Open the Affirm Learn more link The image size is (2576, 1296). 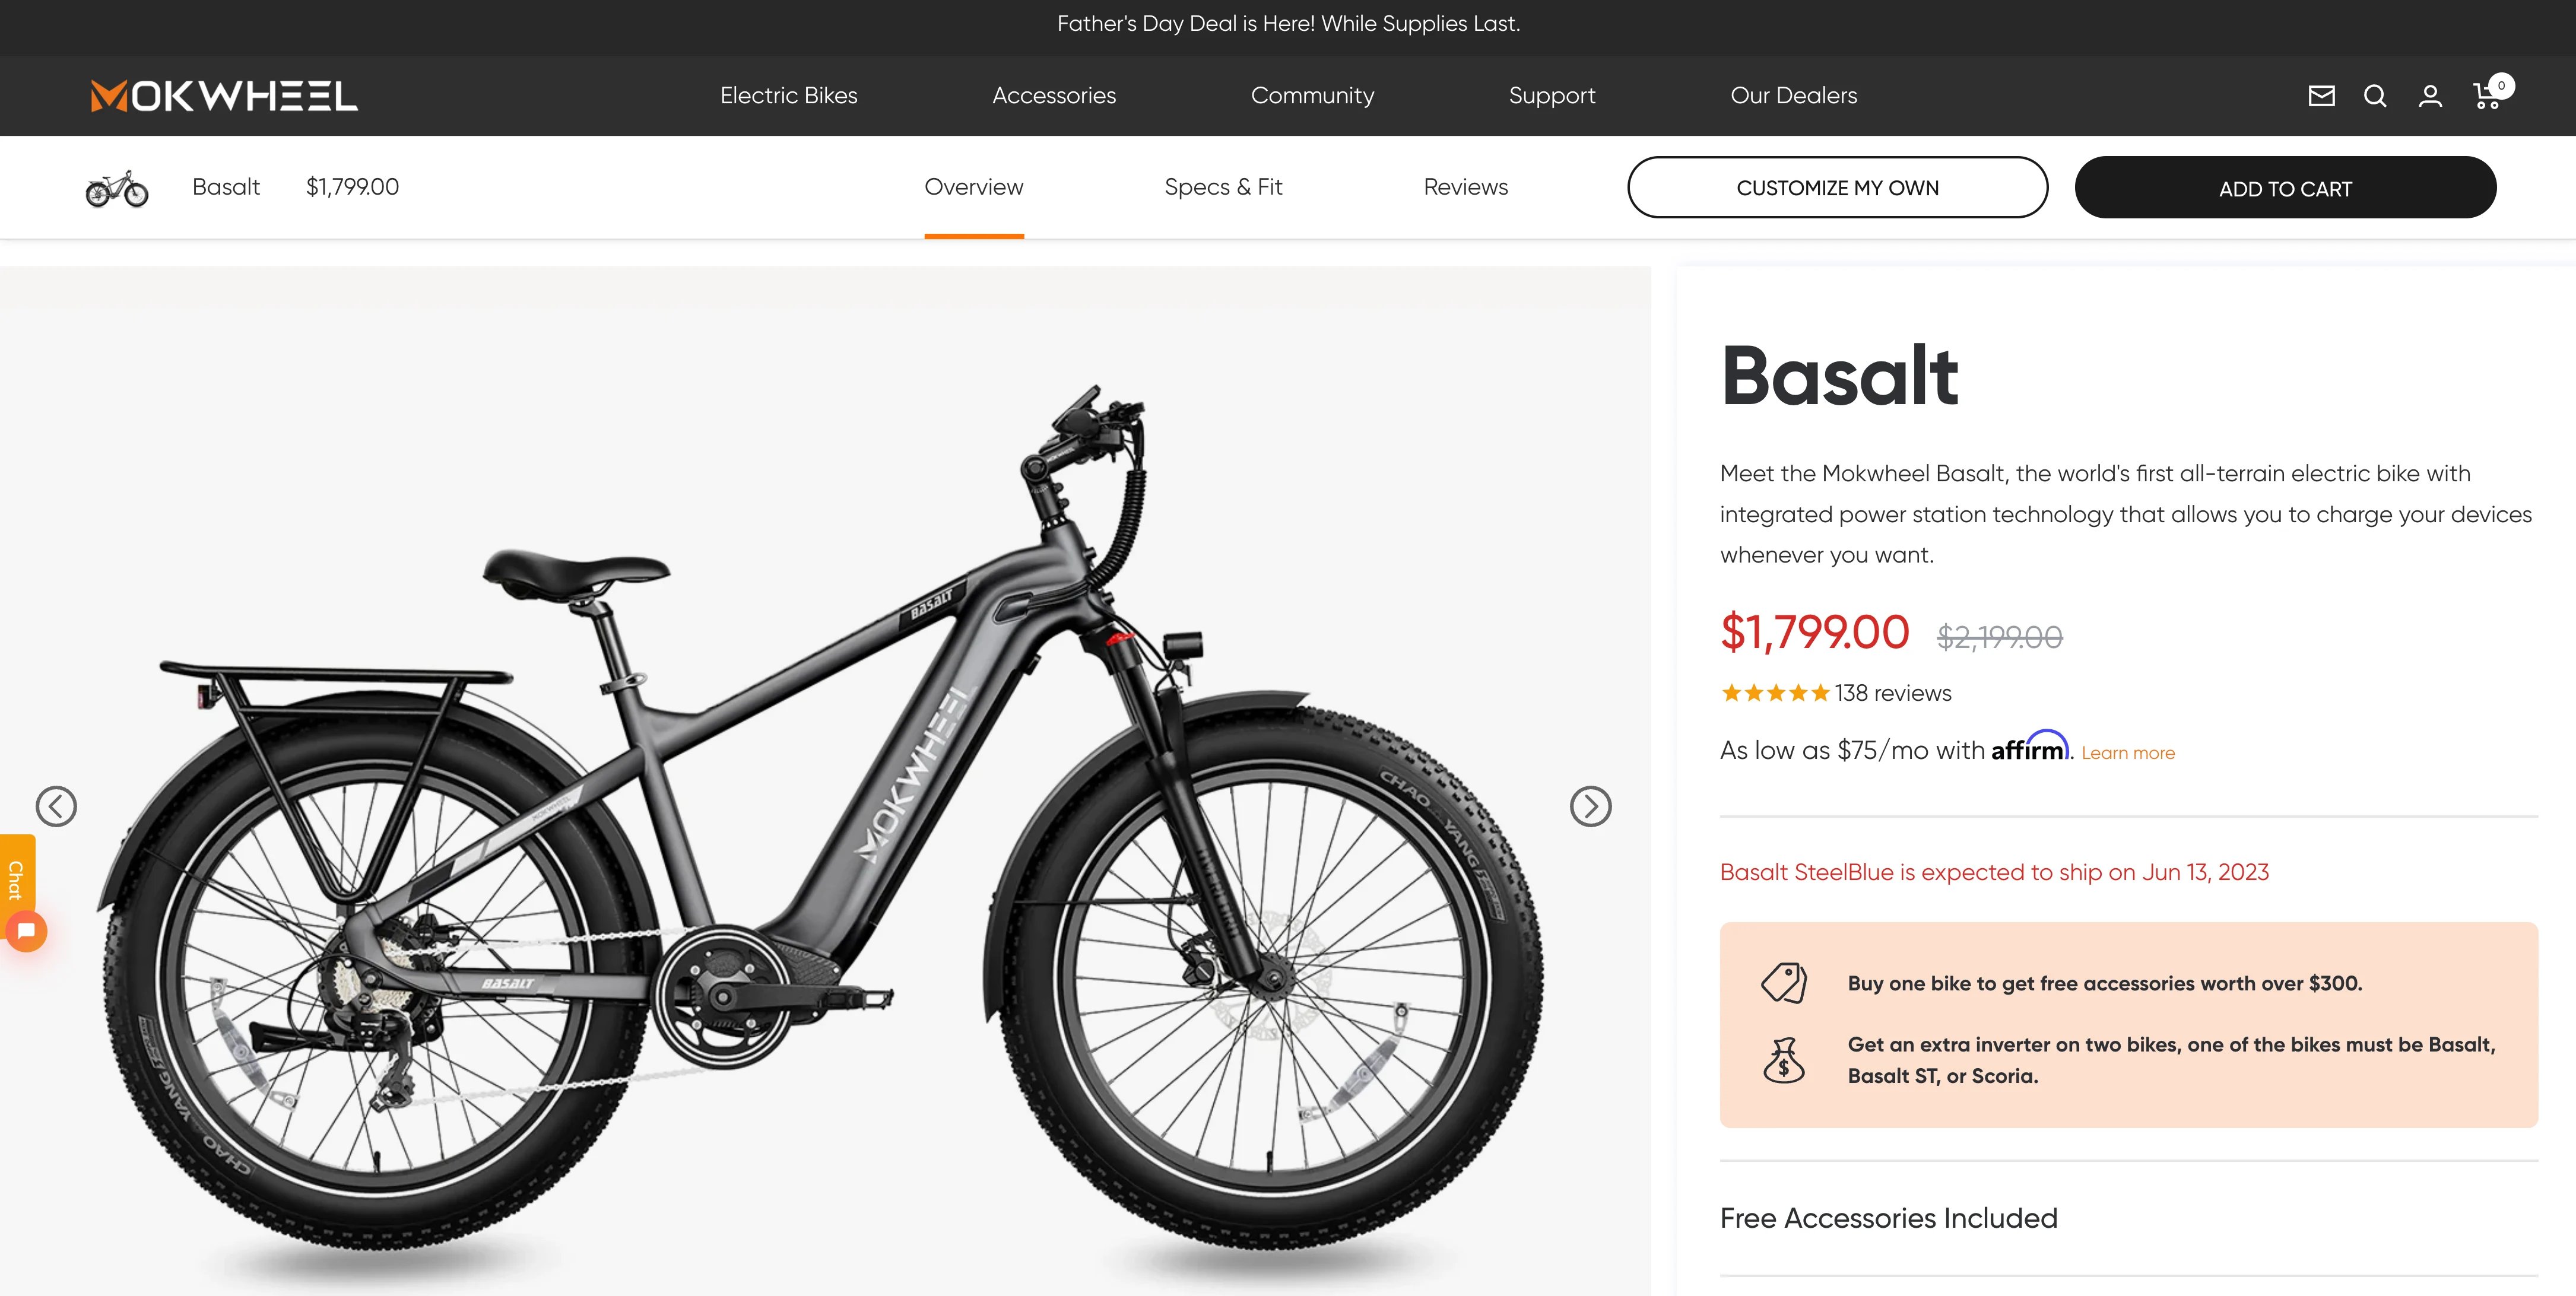(2128, 753)
